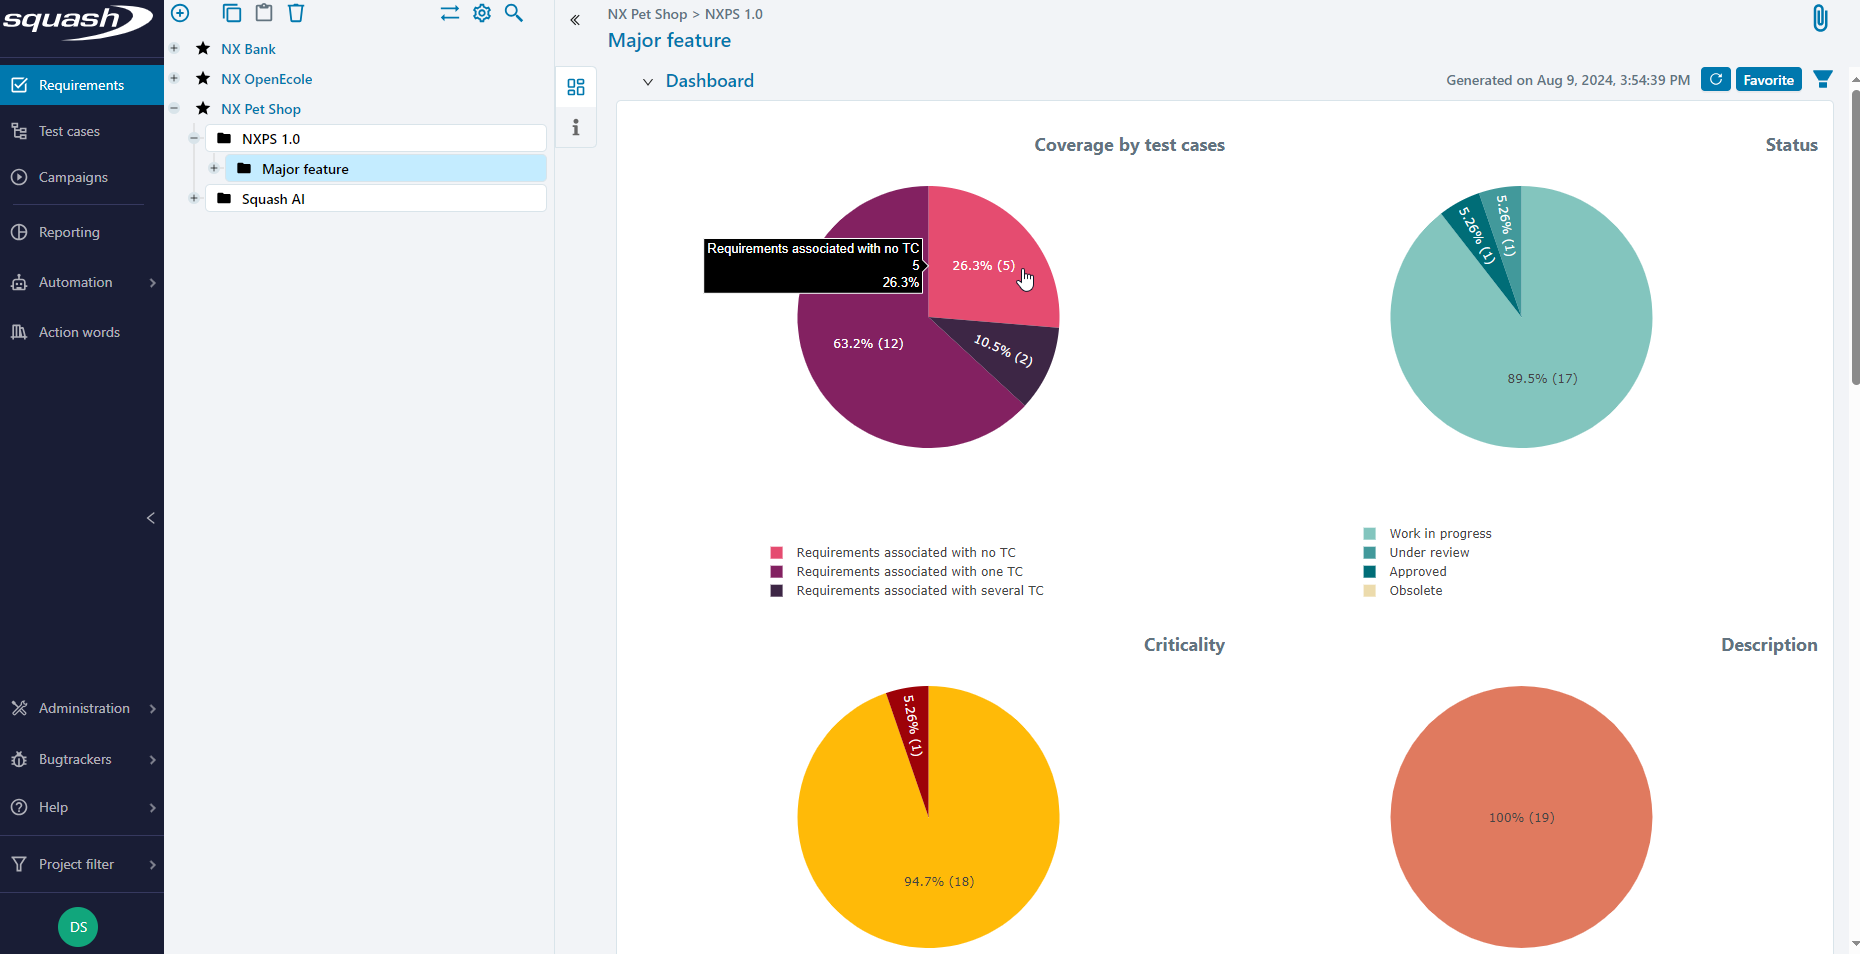This screenshot has width=1860, height=954.
Task: Click the paste clipboard icon
Action: (264, 13)
